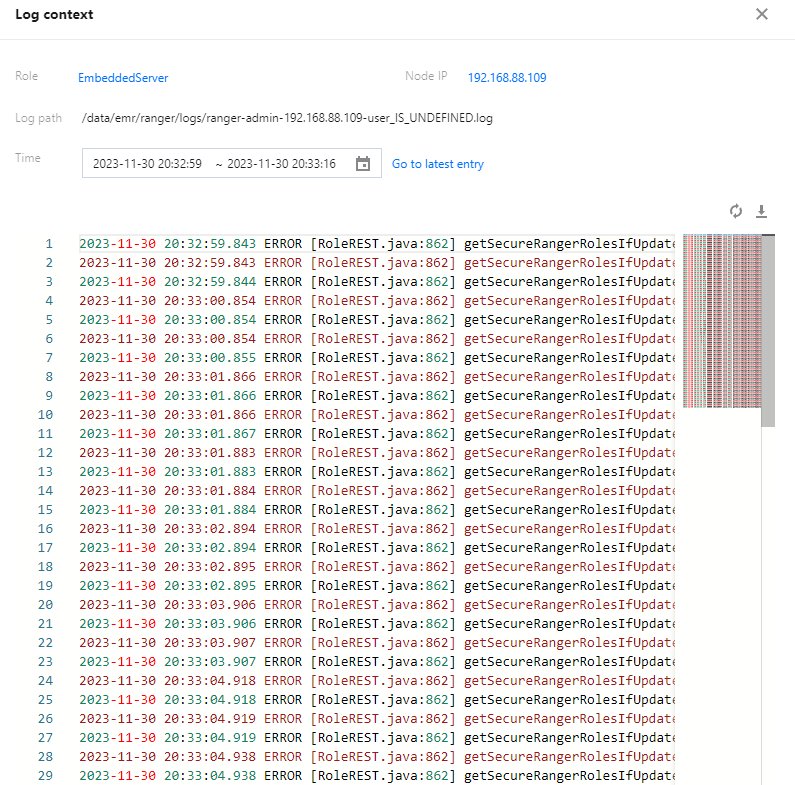Image resolution: width=795 pixels, height=785 pixels.
Task: Click log entry at 20:33:01.867
Action: pos(375,433)
